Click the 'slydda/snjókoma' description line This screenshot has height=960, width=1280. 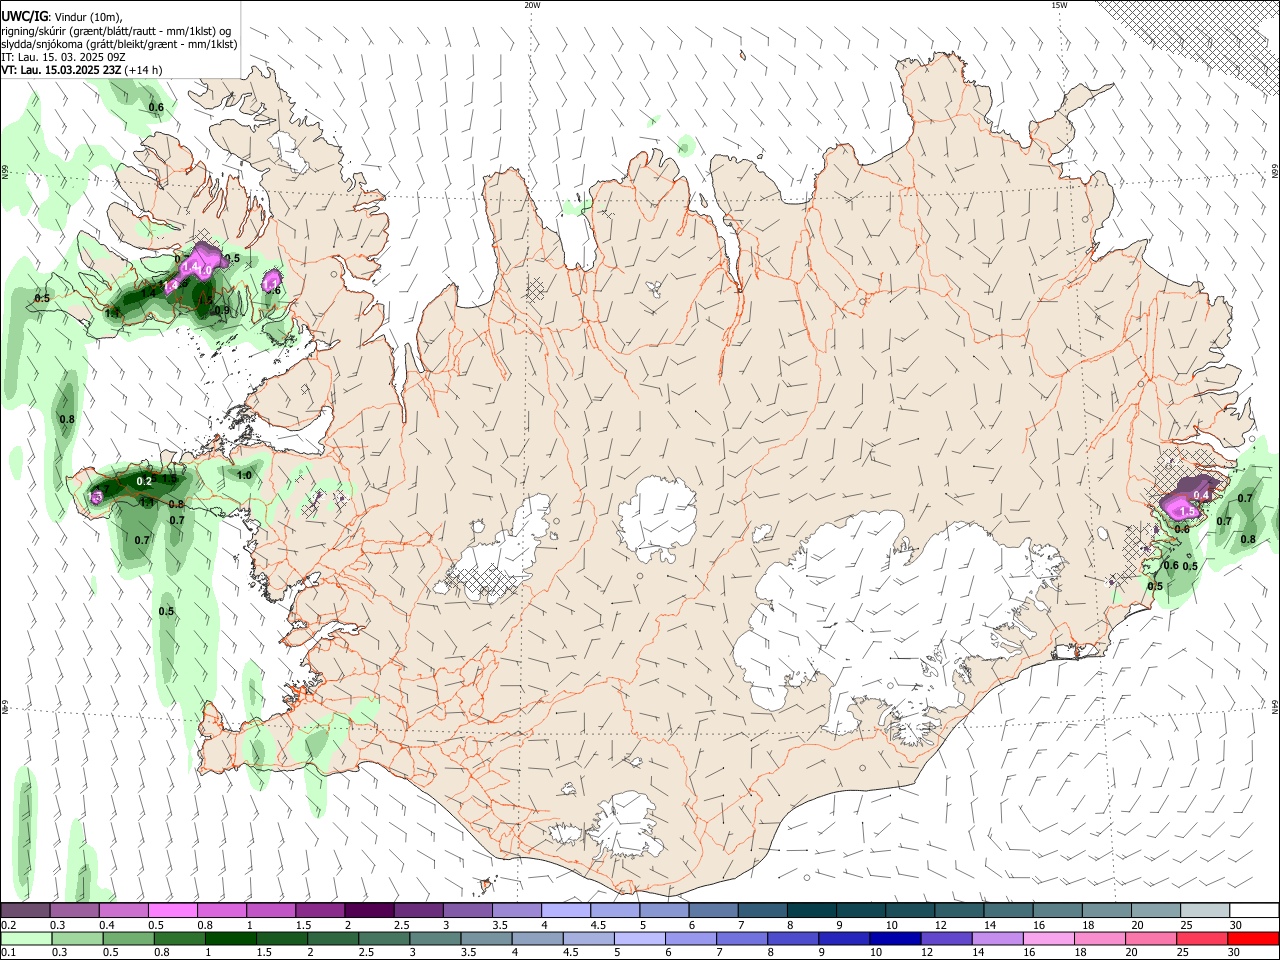coord(119,44)
